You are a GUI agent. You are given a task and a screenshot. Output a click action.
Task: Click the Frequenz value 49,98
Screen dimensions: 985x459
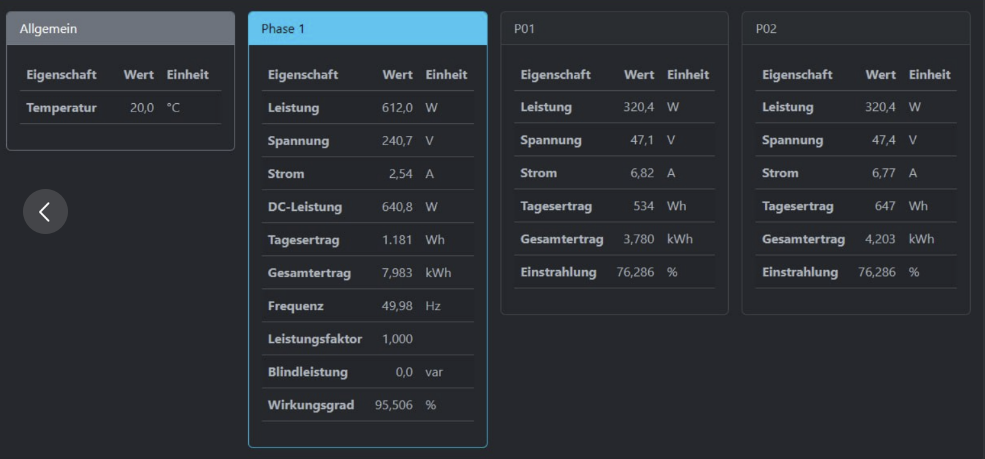(397, 305)
